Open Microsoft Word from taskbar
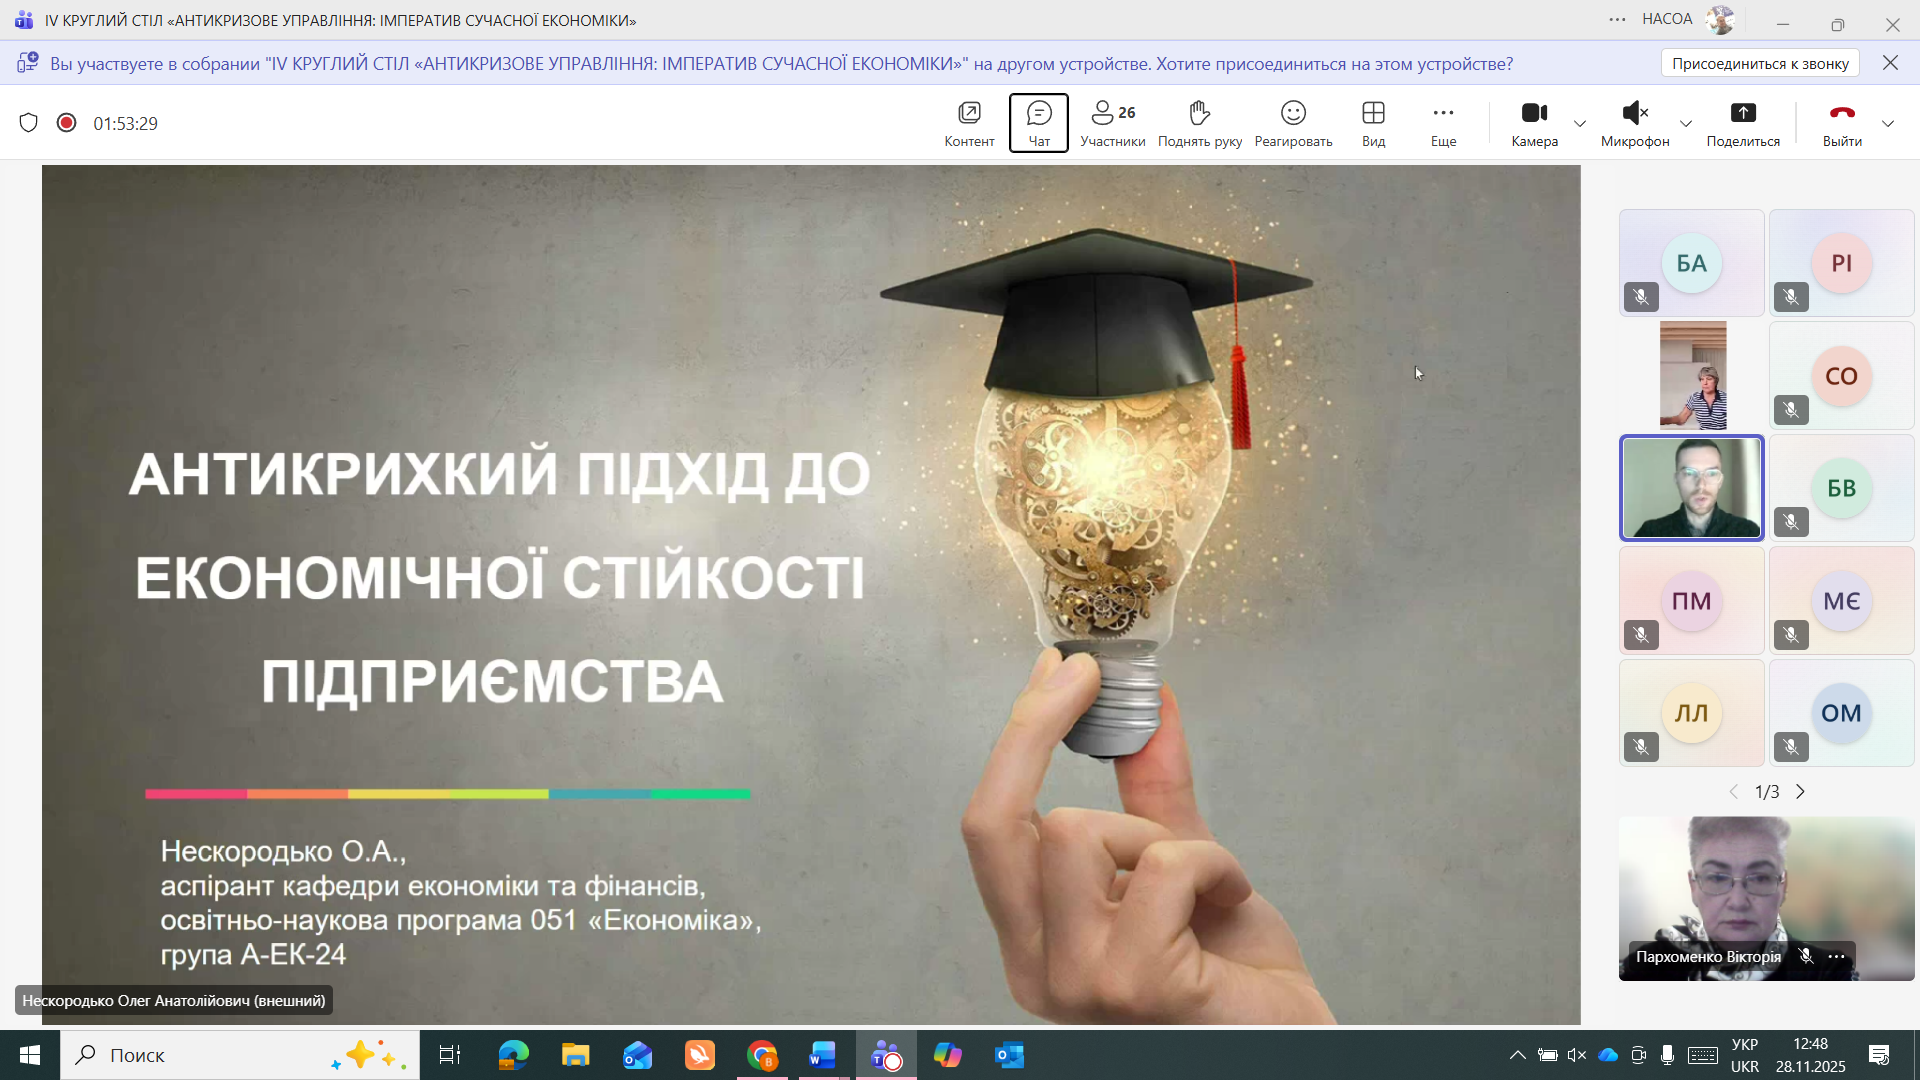The image size is (1920, 1080). click(x=822, y=1055)
